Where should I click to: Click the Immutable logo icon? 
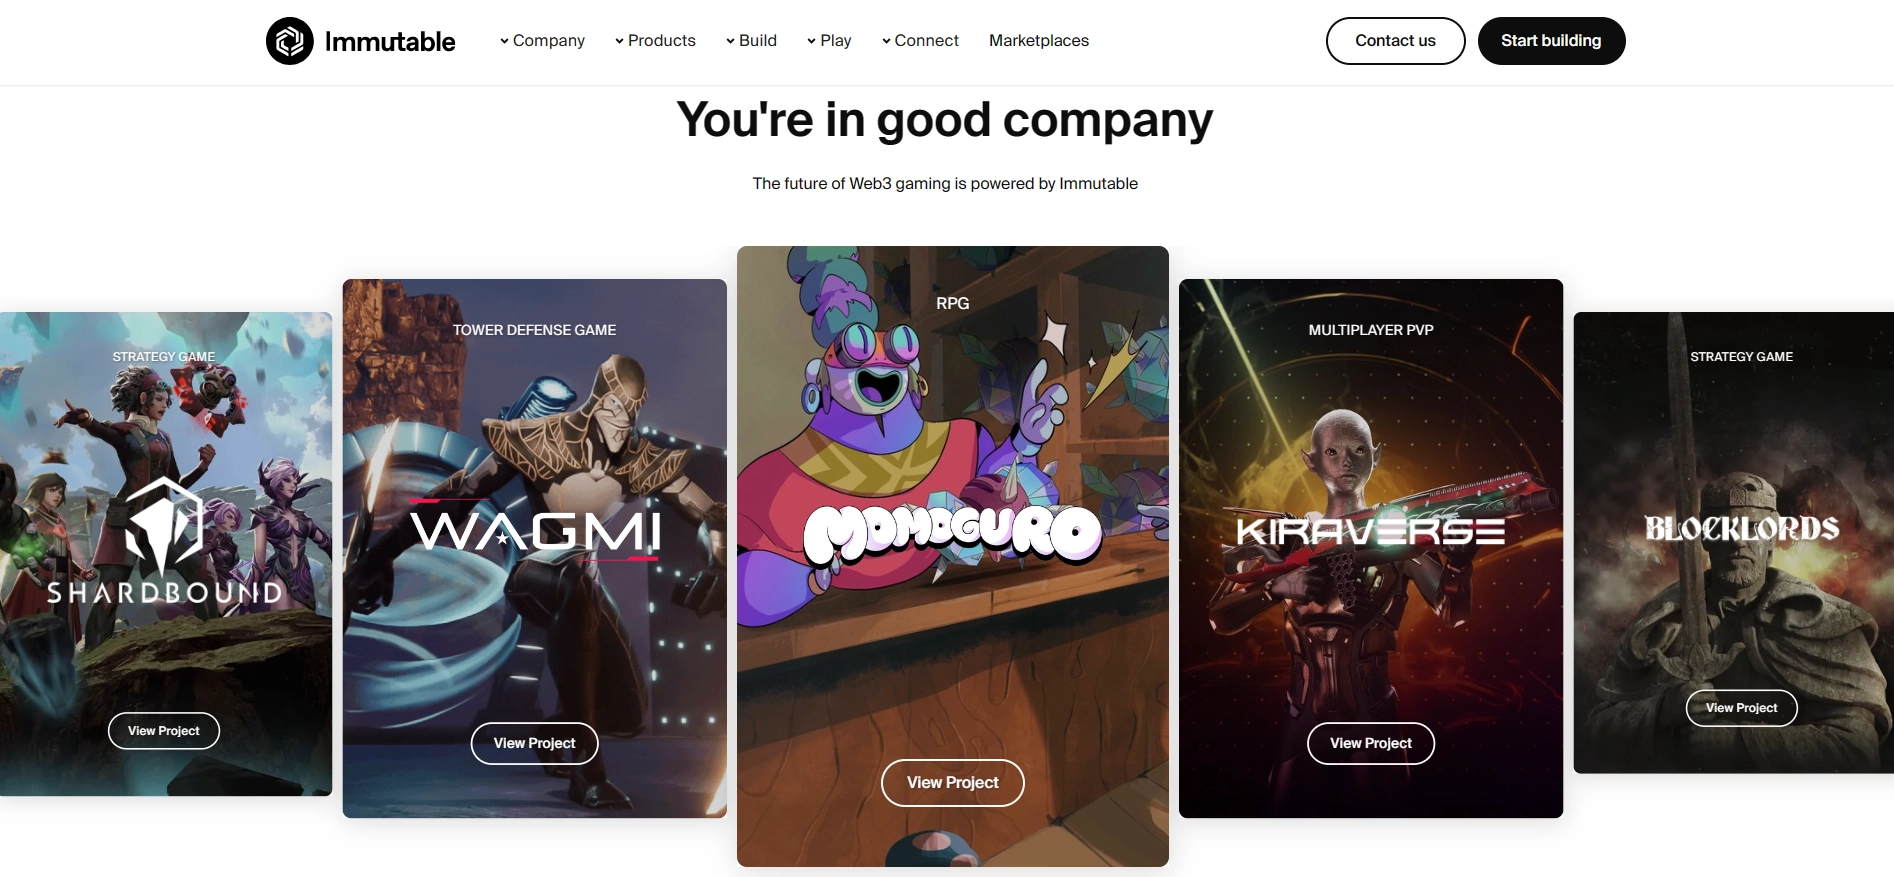290,41
